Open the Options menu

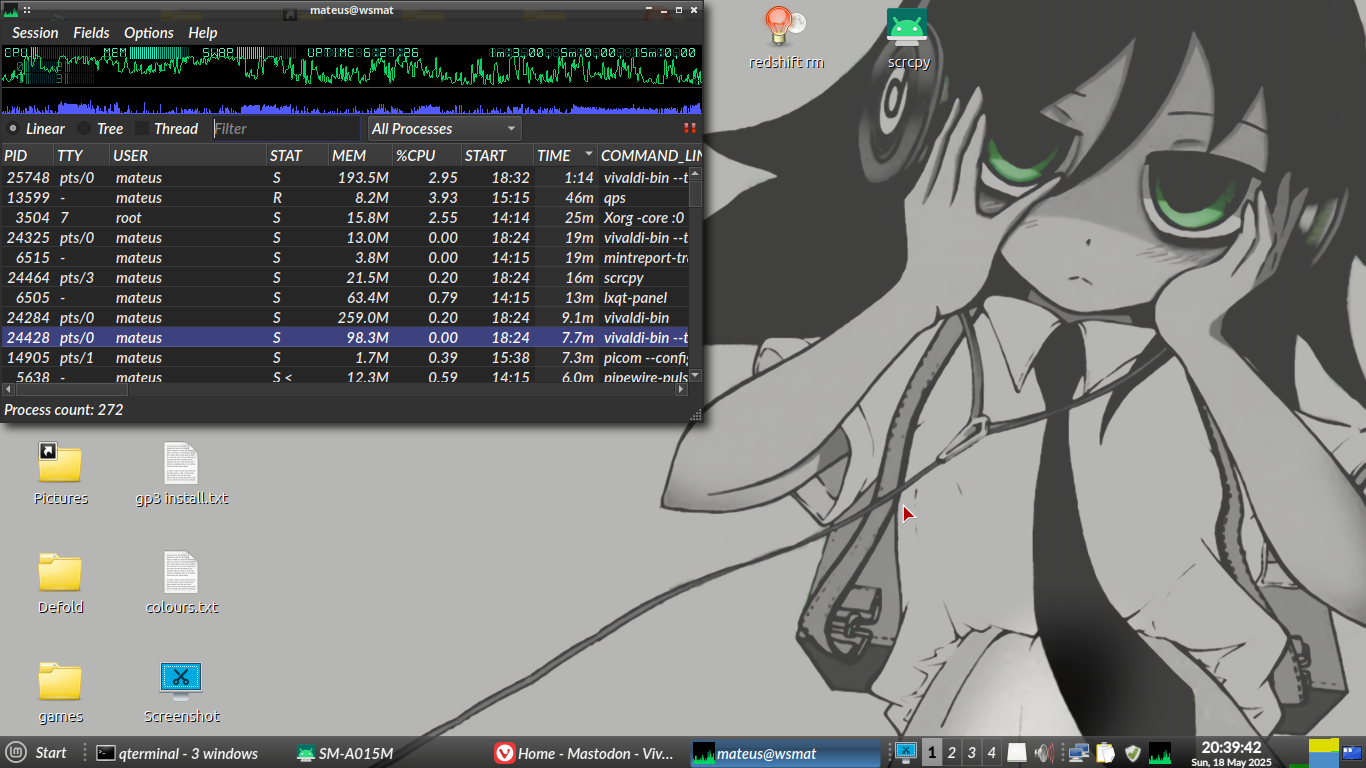coord(149,33)
